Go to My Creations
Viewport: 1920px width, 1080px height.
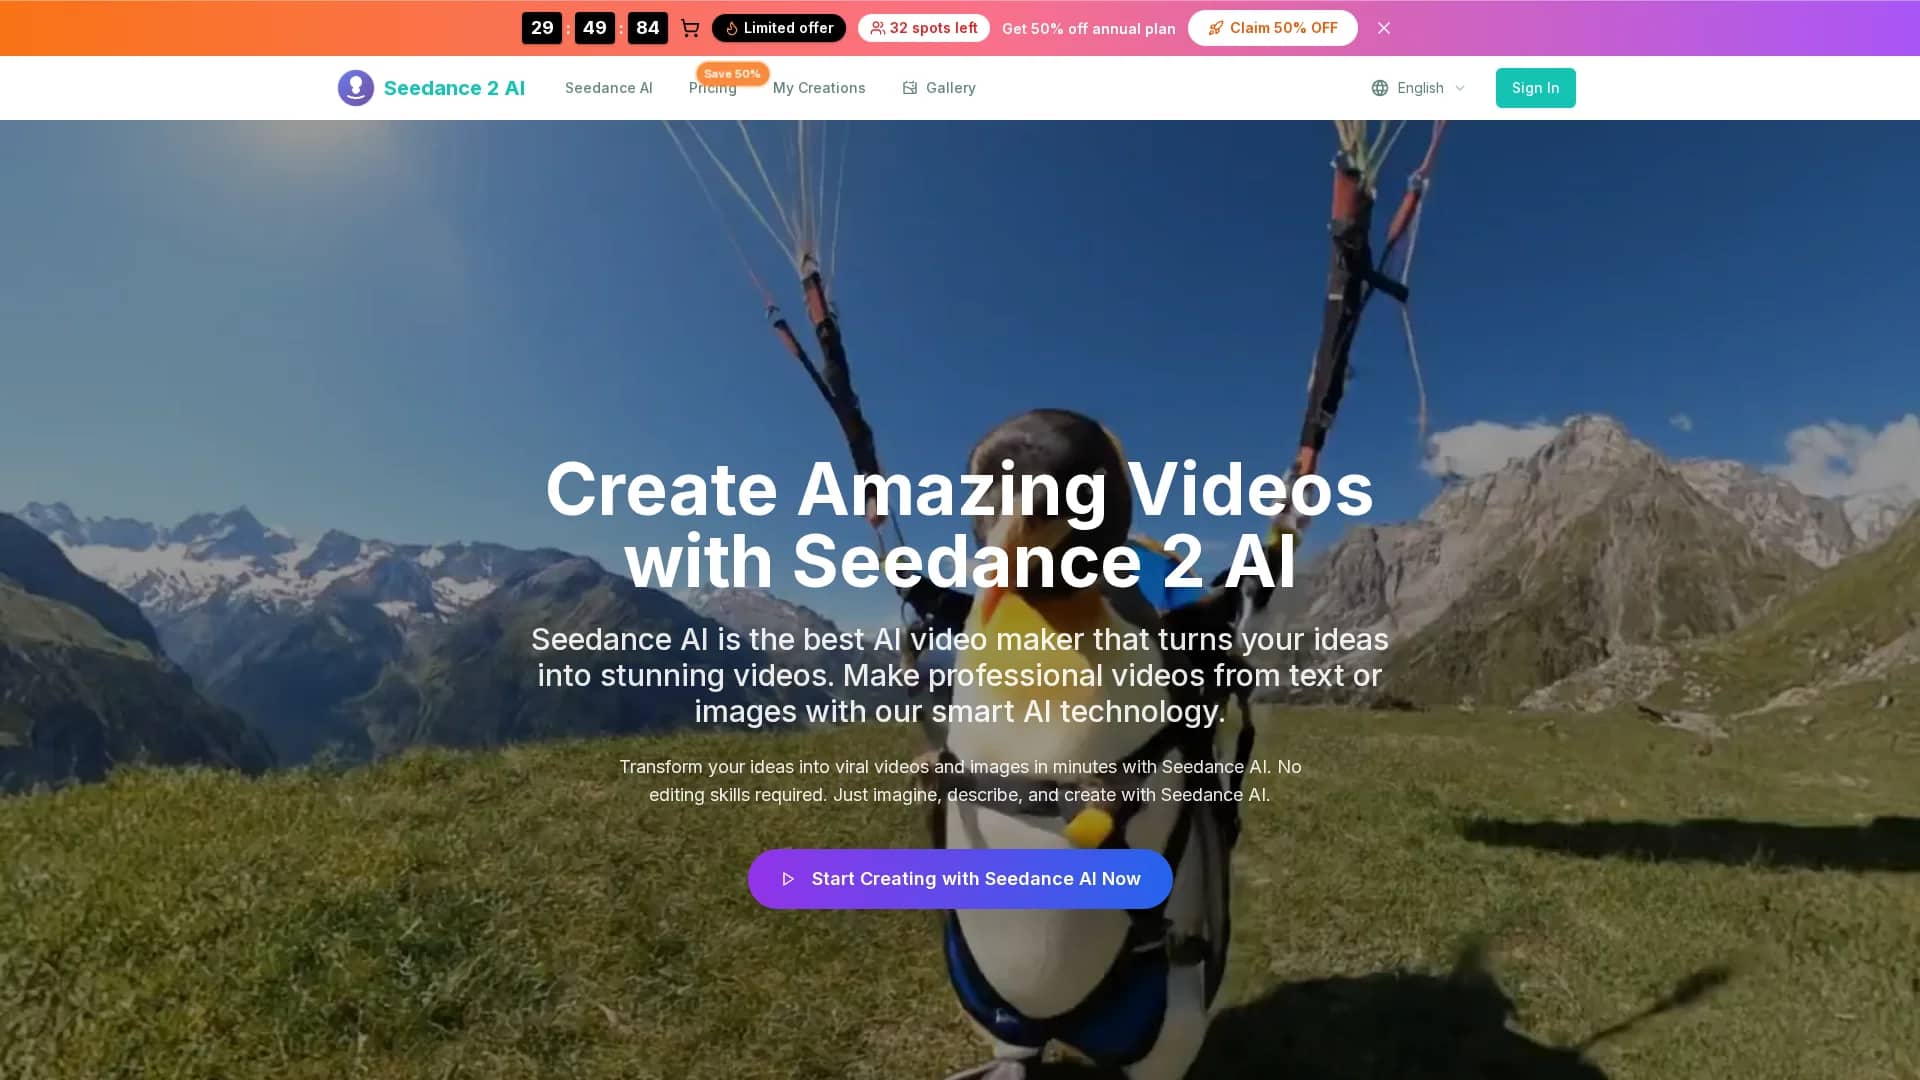coord(819,88)
